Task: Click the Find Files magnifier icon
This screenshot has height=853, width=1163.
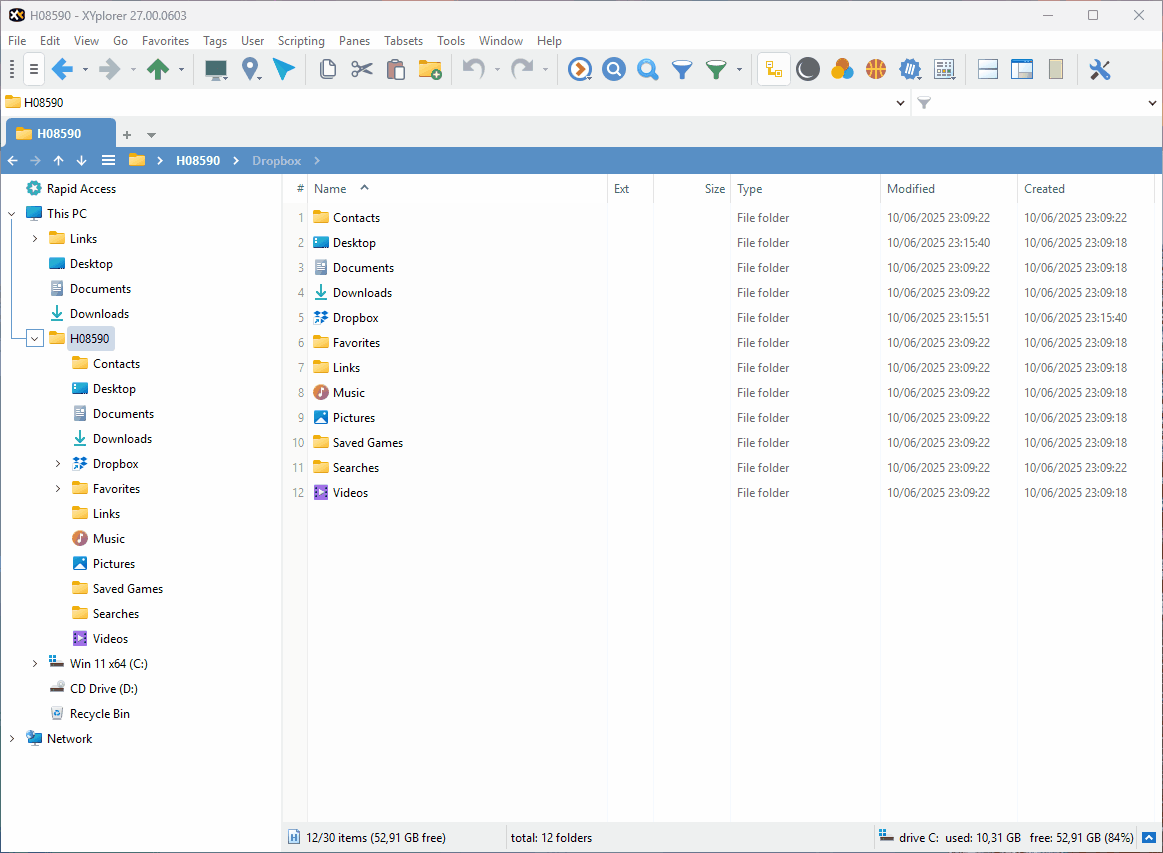Action: coord(614,69)
